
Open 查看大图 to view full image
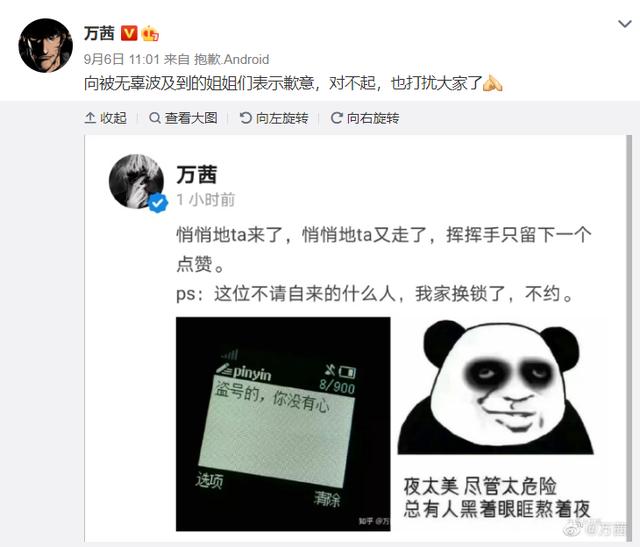click(x=183, y=118)
